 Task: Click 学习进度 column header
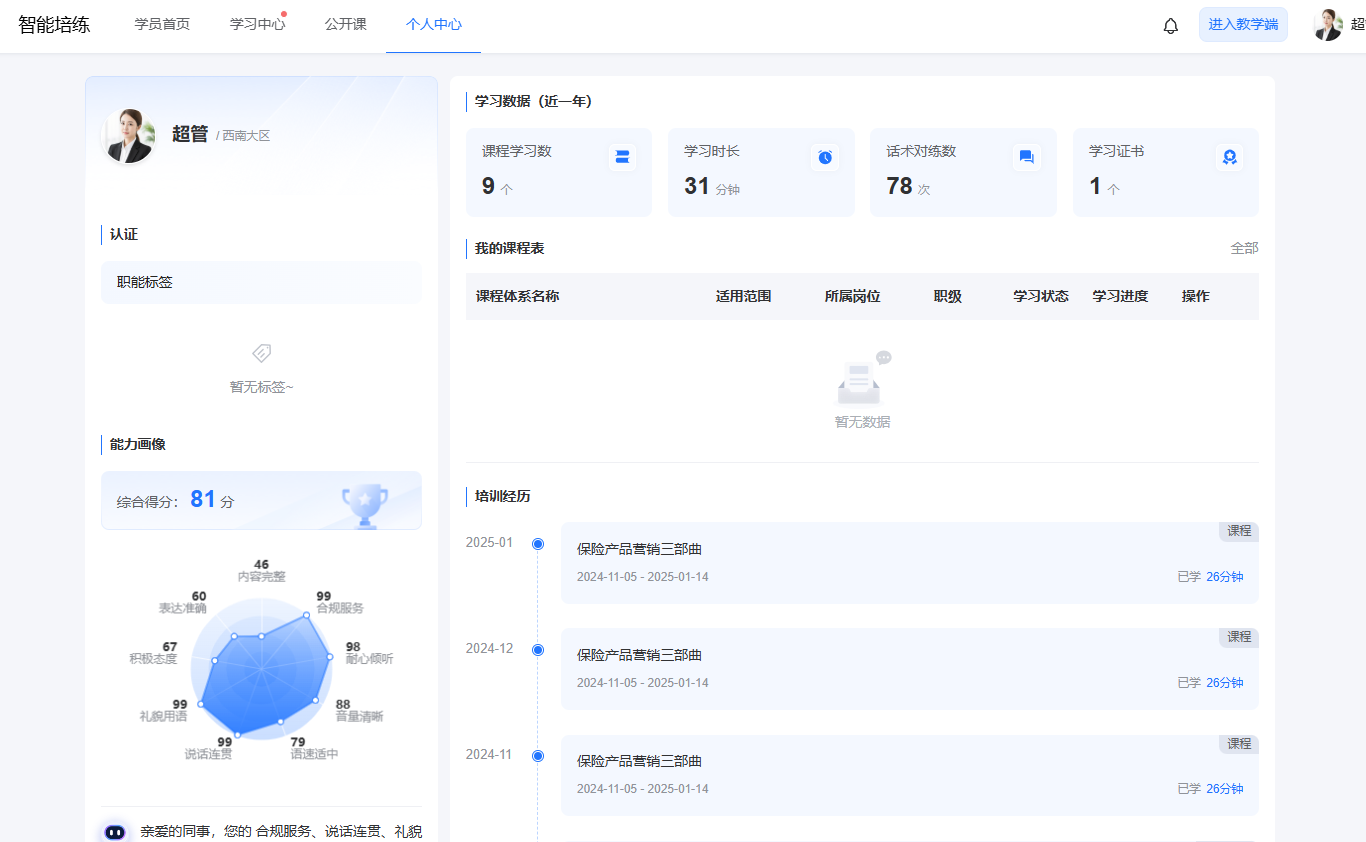point(1120,297)
